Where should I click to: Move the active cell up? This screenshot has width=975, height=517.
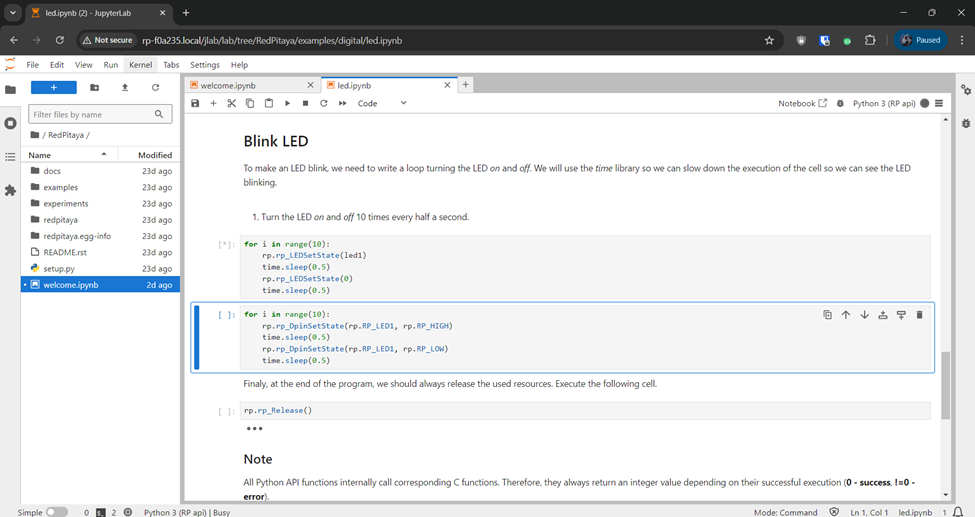(x=846, y=315)
